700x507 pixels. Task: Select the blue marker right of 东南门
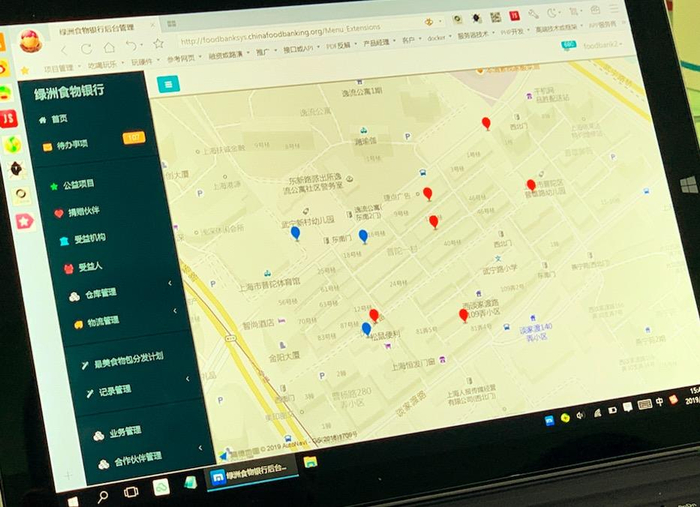tap(363, 237)
